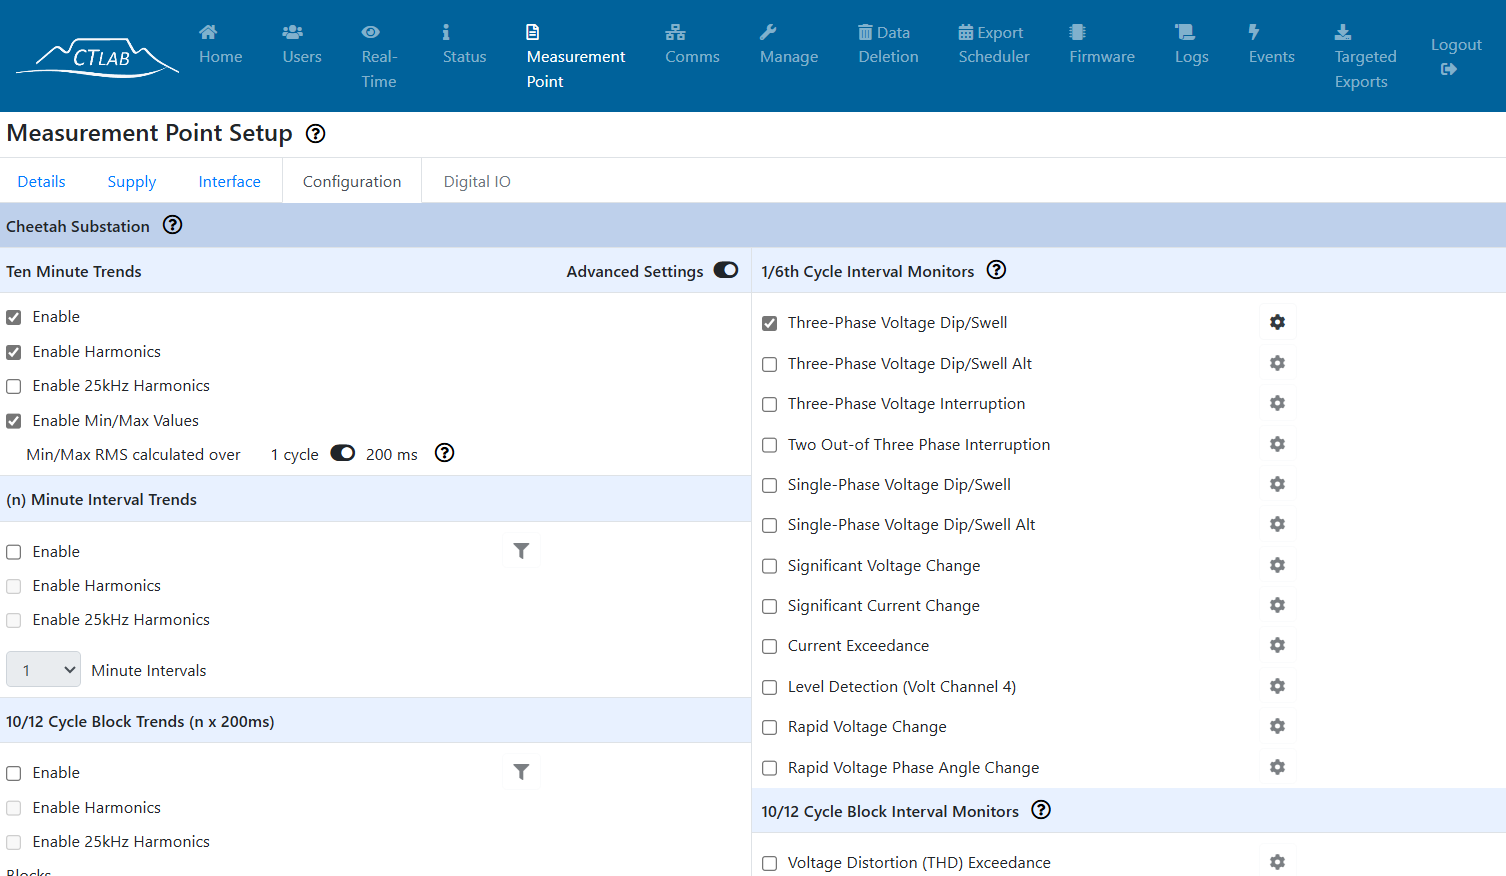Check Voltage Distortion (THD) Exceedance monitor
Screen dimensions: 1506x876
click(770, 863)
